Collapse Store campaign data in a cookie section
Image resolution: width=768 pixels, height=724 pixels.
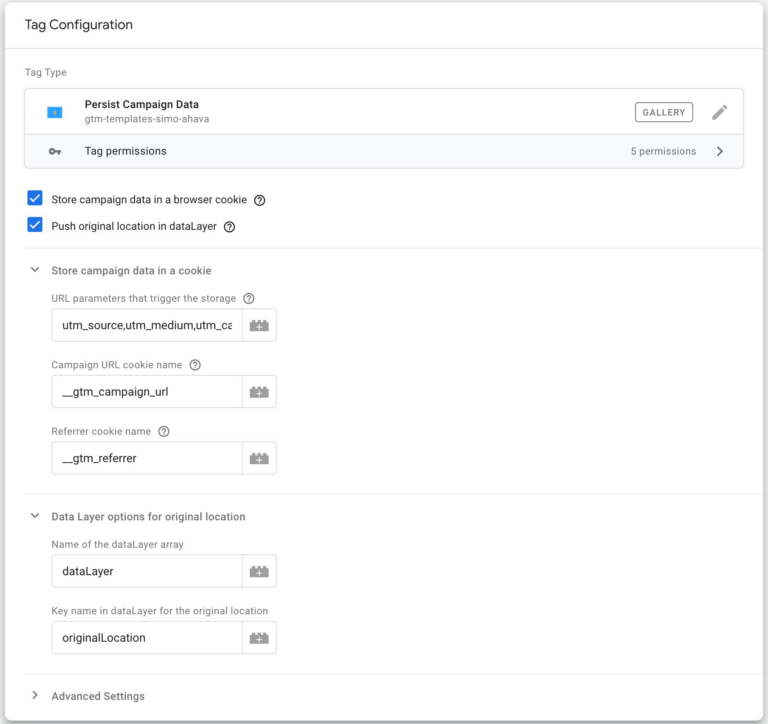pyautogui.click(x=35, y=270)
